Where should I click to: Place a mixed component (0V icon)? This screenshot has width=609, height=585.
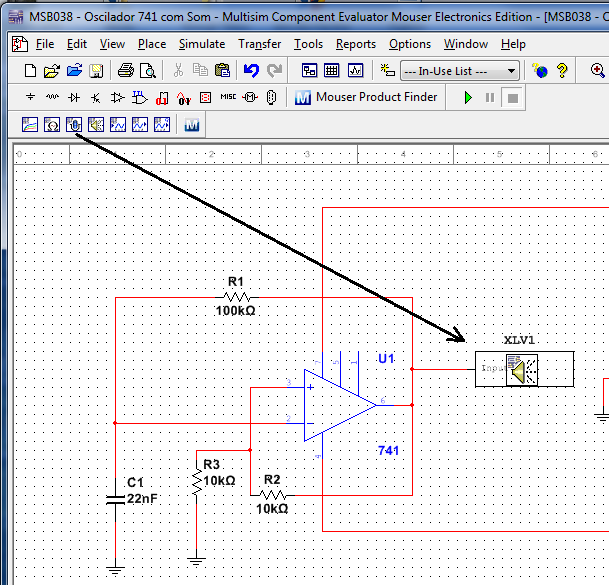184,98
